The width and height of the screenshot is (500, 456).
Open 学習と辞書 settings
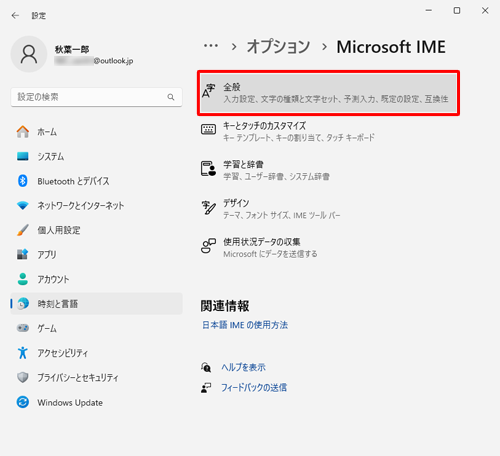tap(328, 170)
